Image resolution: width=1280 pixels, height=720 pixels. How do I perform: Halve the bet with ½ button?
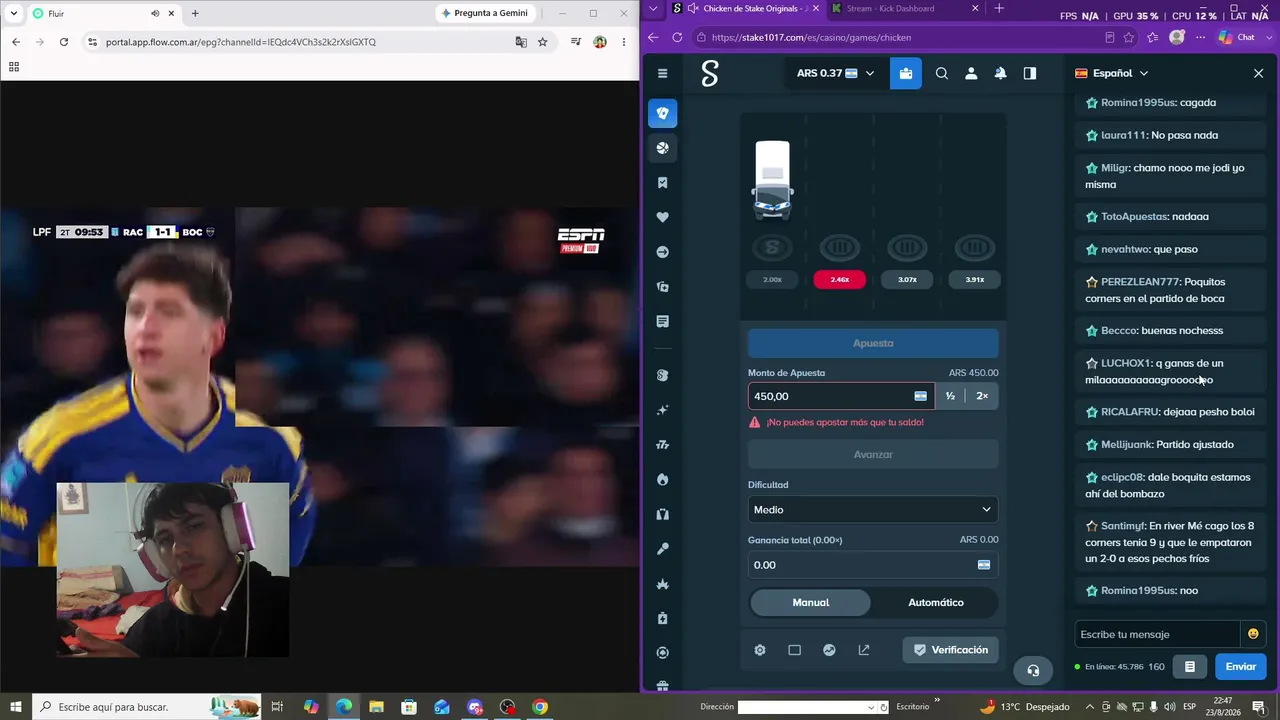click(950, 396)
